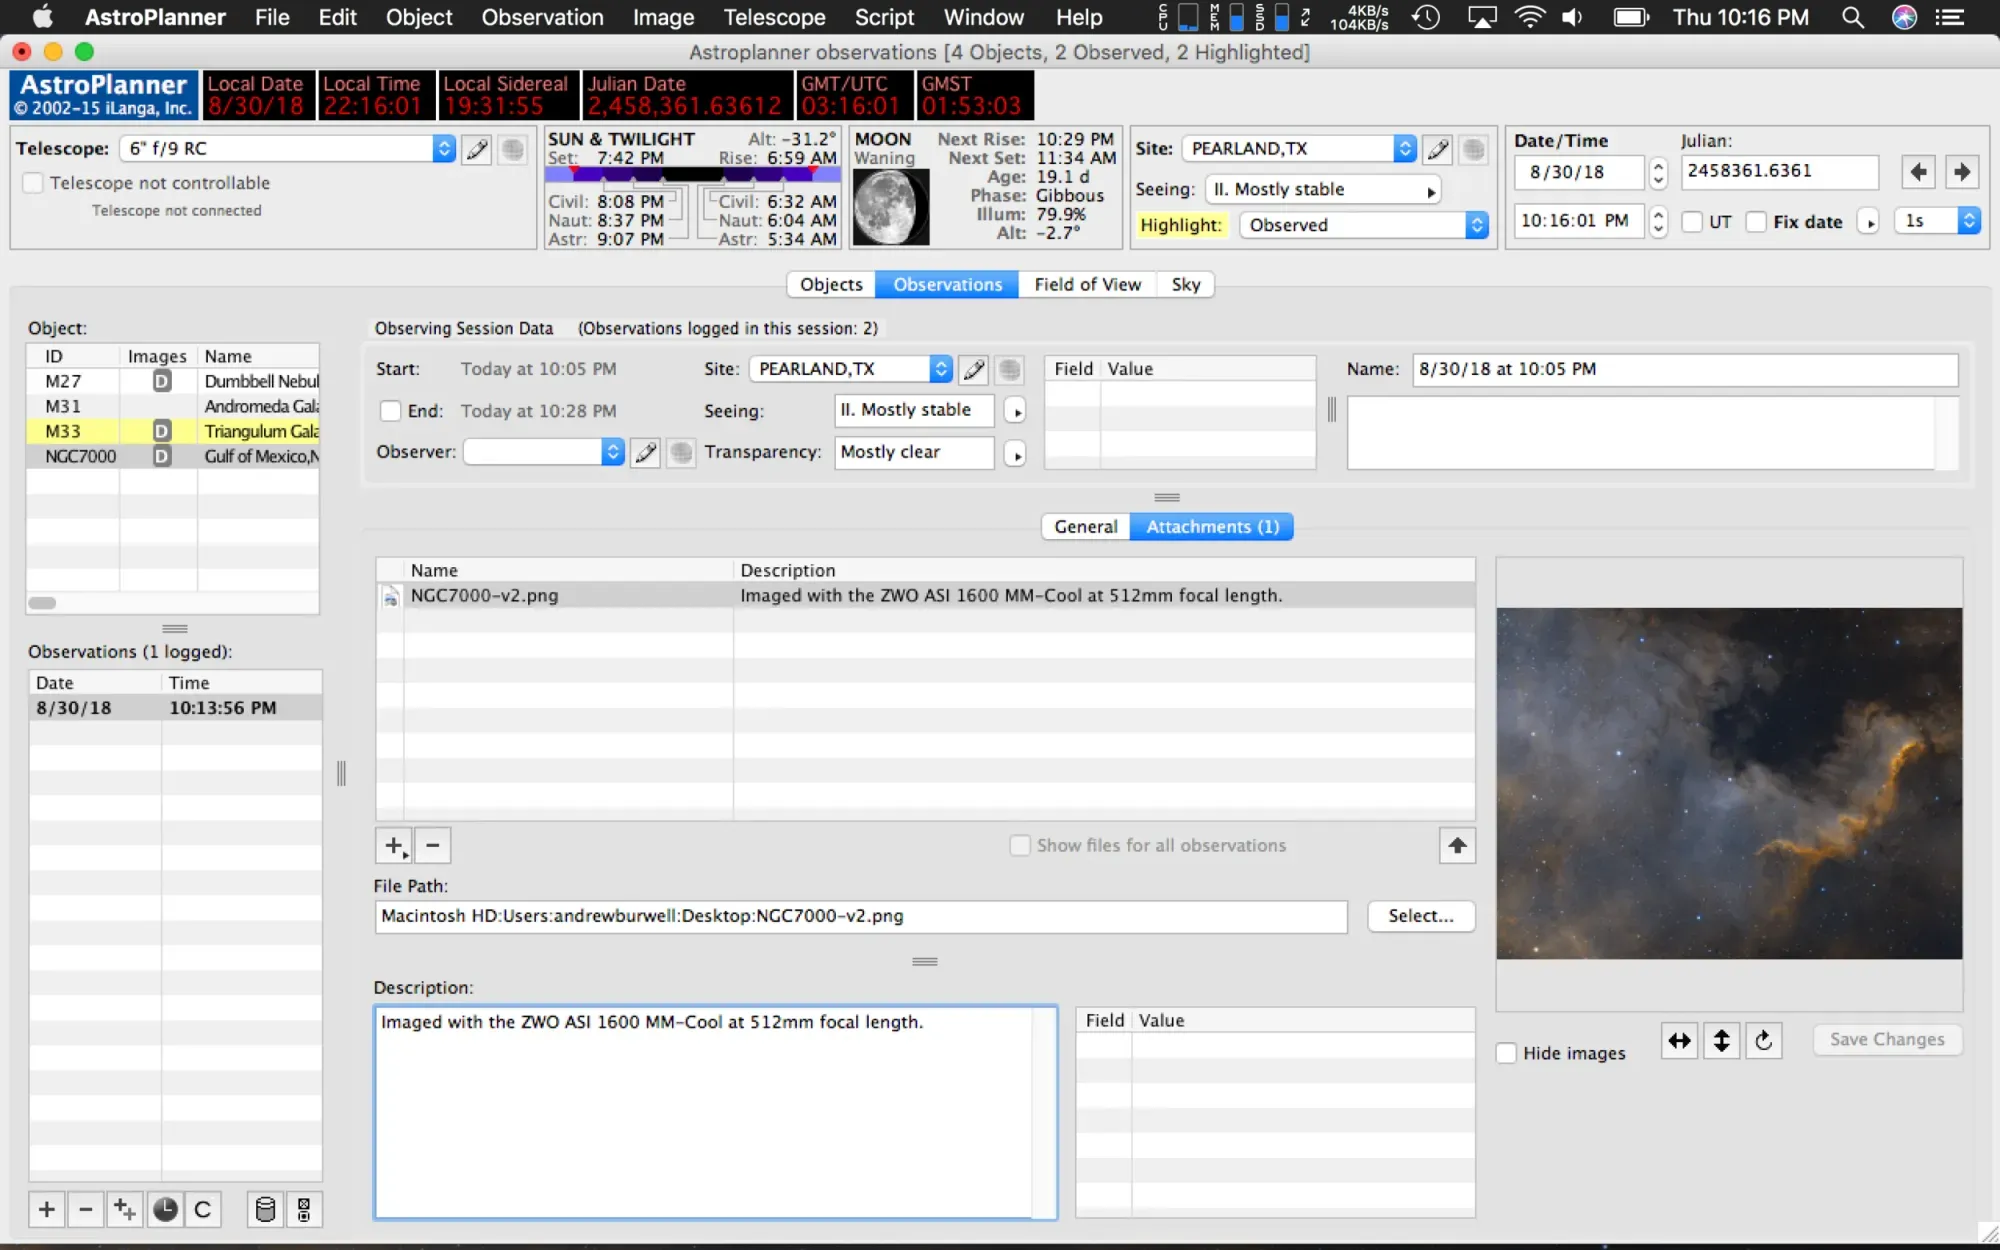
Task: Check Show files for all observations
Action: coord(1020,846)
